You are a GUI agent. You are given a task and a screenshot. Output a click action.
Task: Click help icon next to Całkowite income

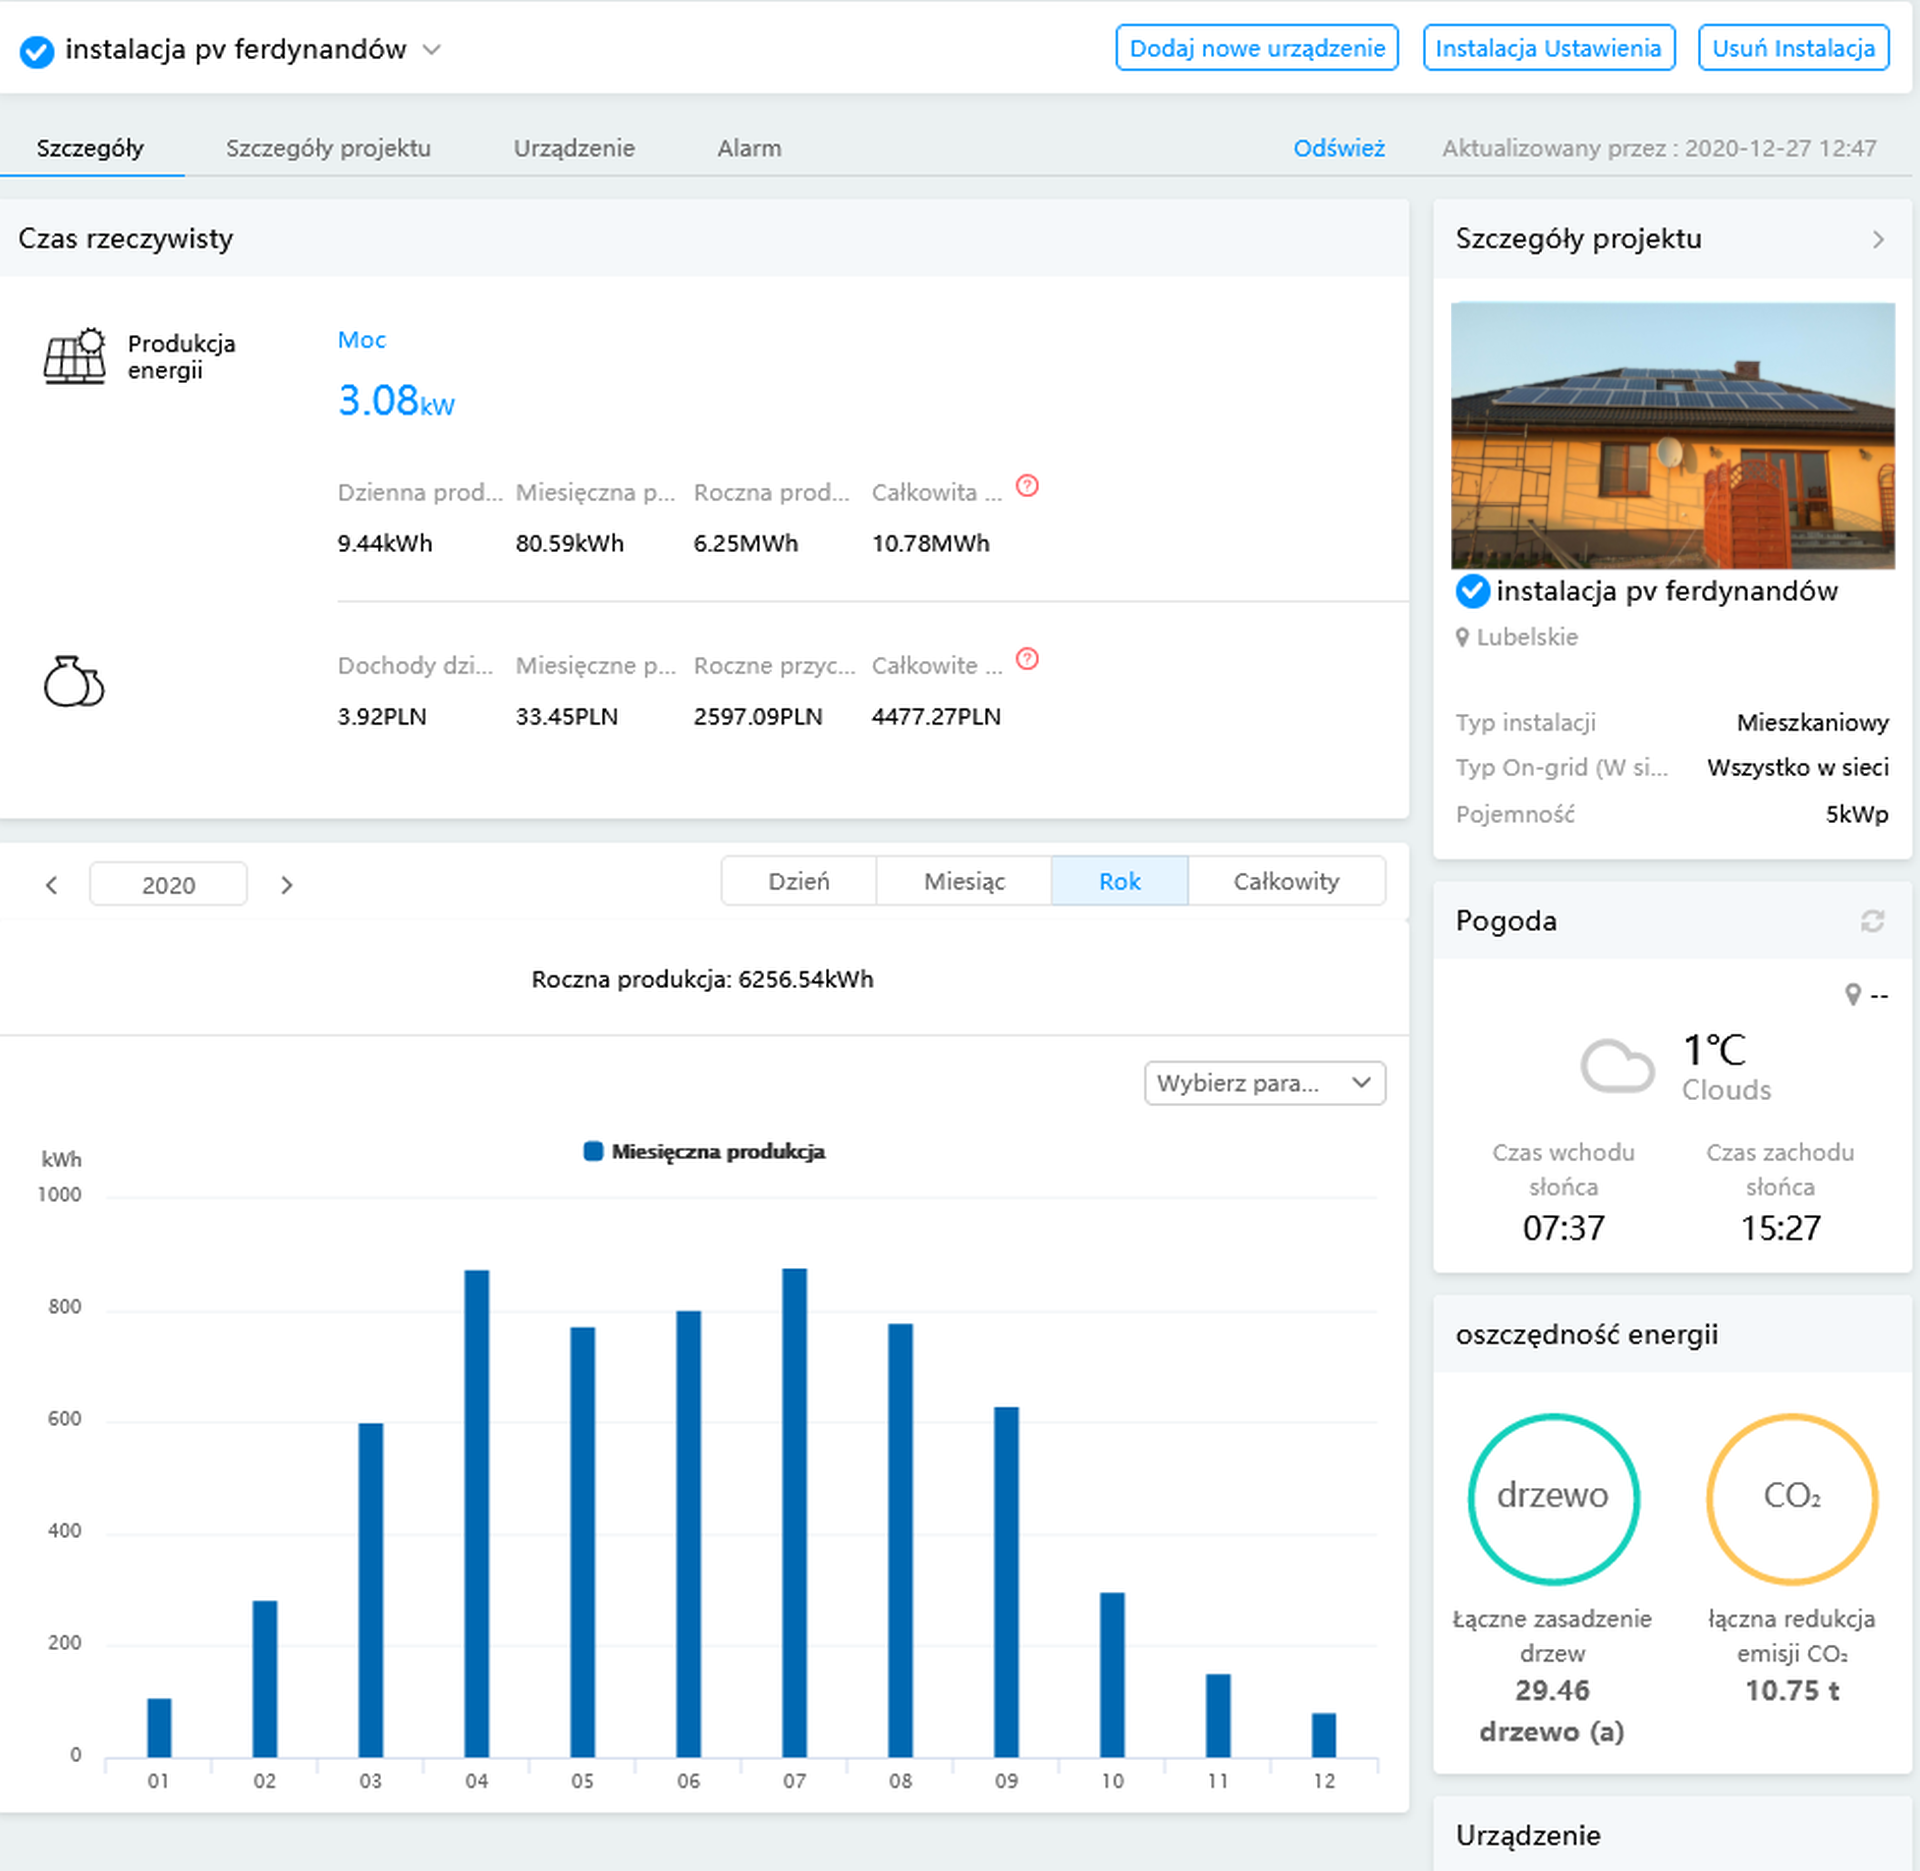[1027, 659]
